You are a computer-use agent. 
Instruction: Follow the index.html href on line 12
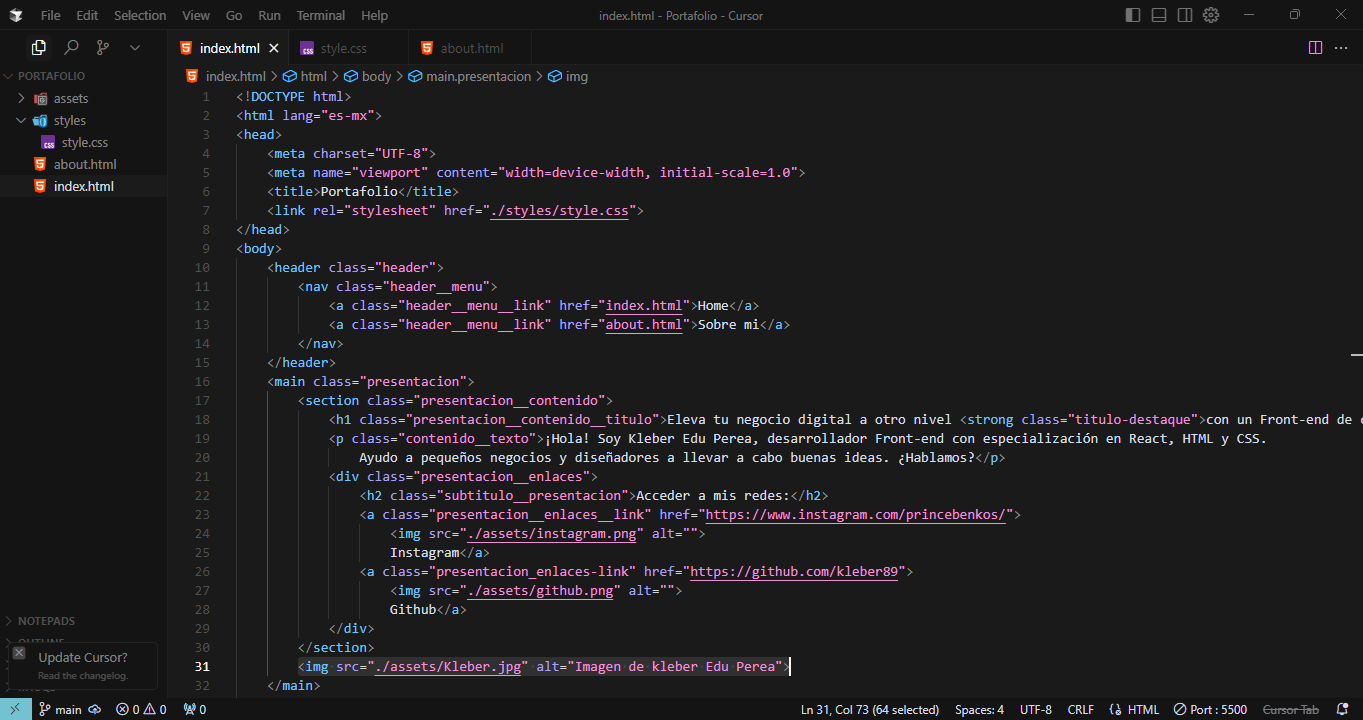644,305
